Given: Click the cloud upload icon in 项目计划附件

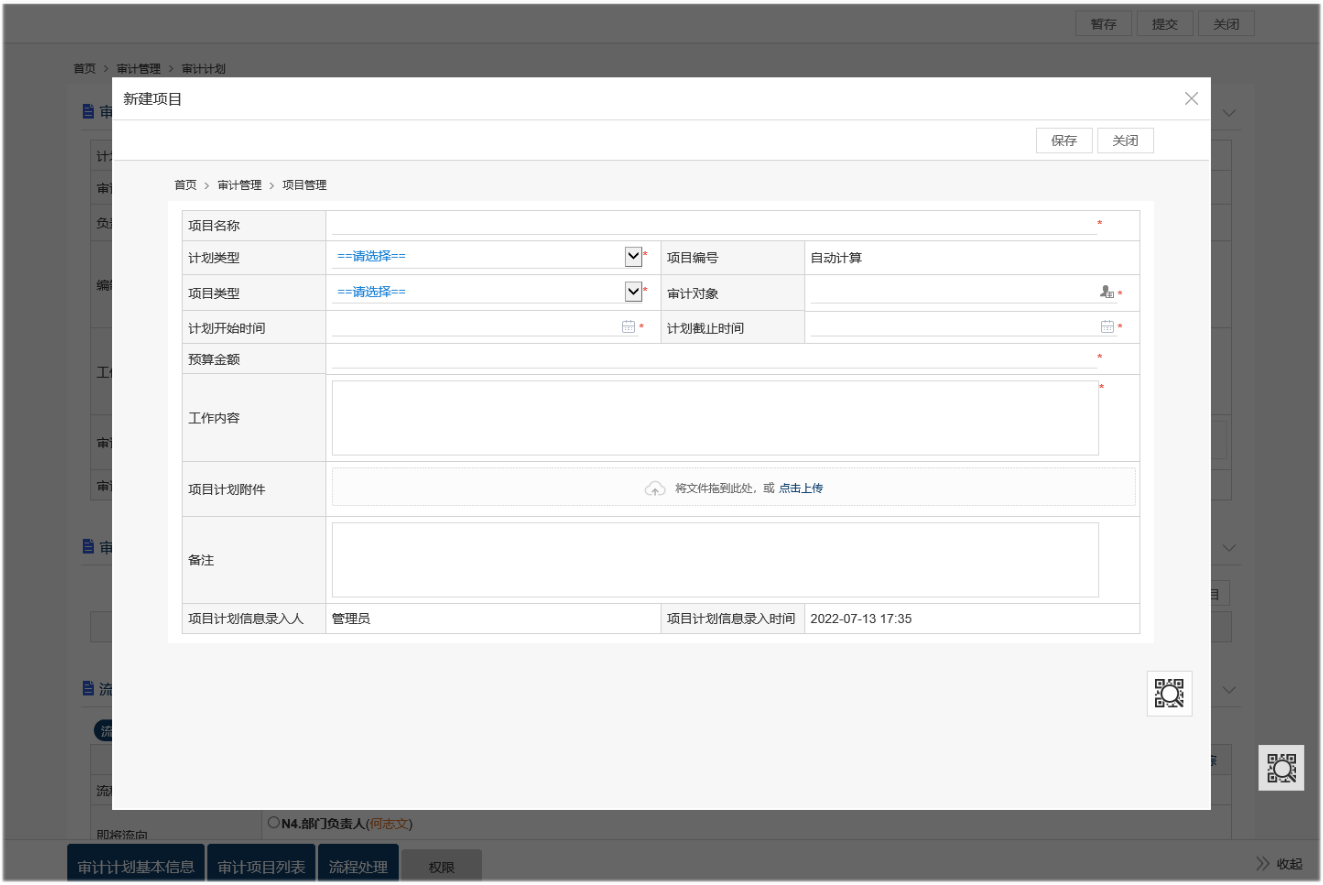Looking at the screenshot, I should click(x=655, y=488).
